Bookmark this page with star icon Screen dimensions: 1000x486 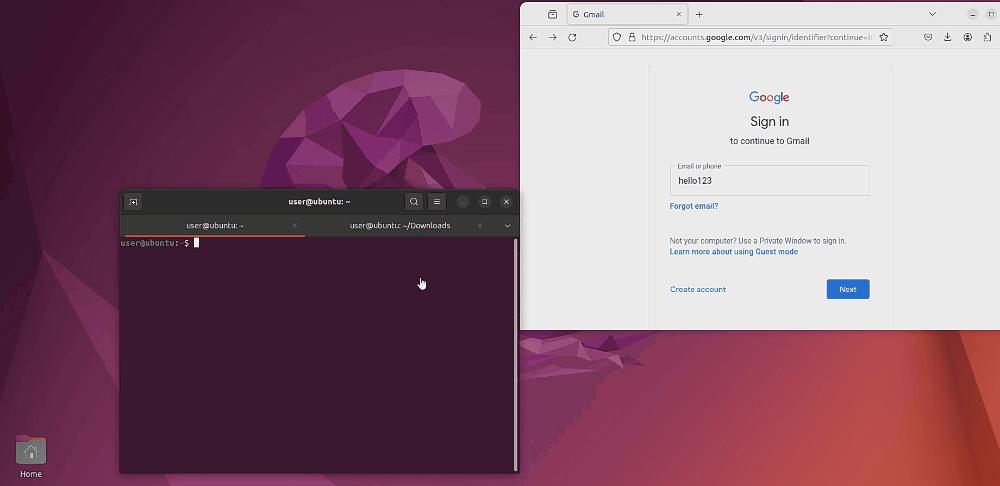[x=883, y=38]
